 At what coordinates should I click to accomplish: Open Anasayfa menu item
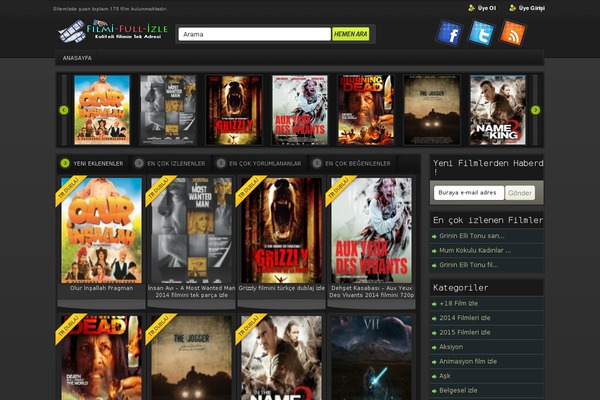[77, 58]
